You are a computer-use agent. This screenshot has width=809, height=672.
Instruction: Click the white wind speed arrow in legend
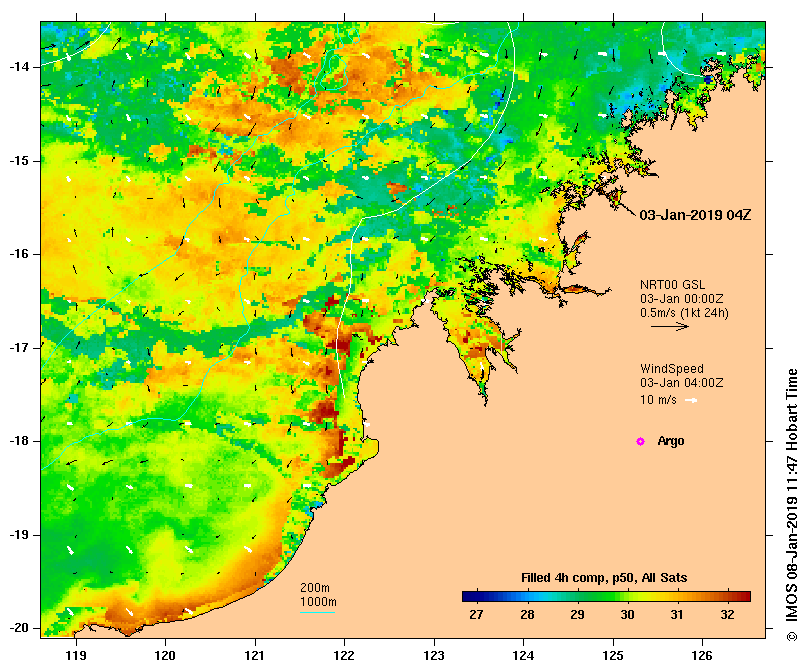(x=691, y=400)
